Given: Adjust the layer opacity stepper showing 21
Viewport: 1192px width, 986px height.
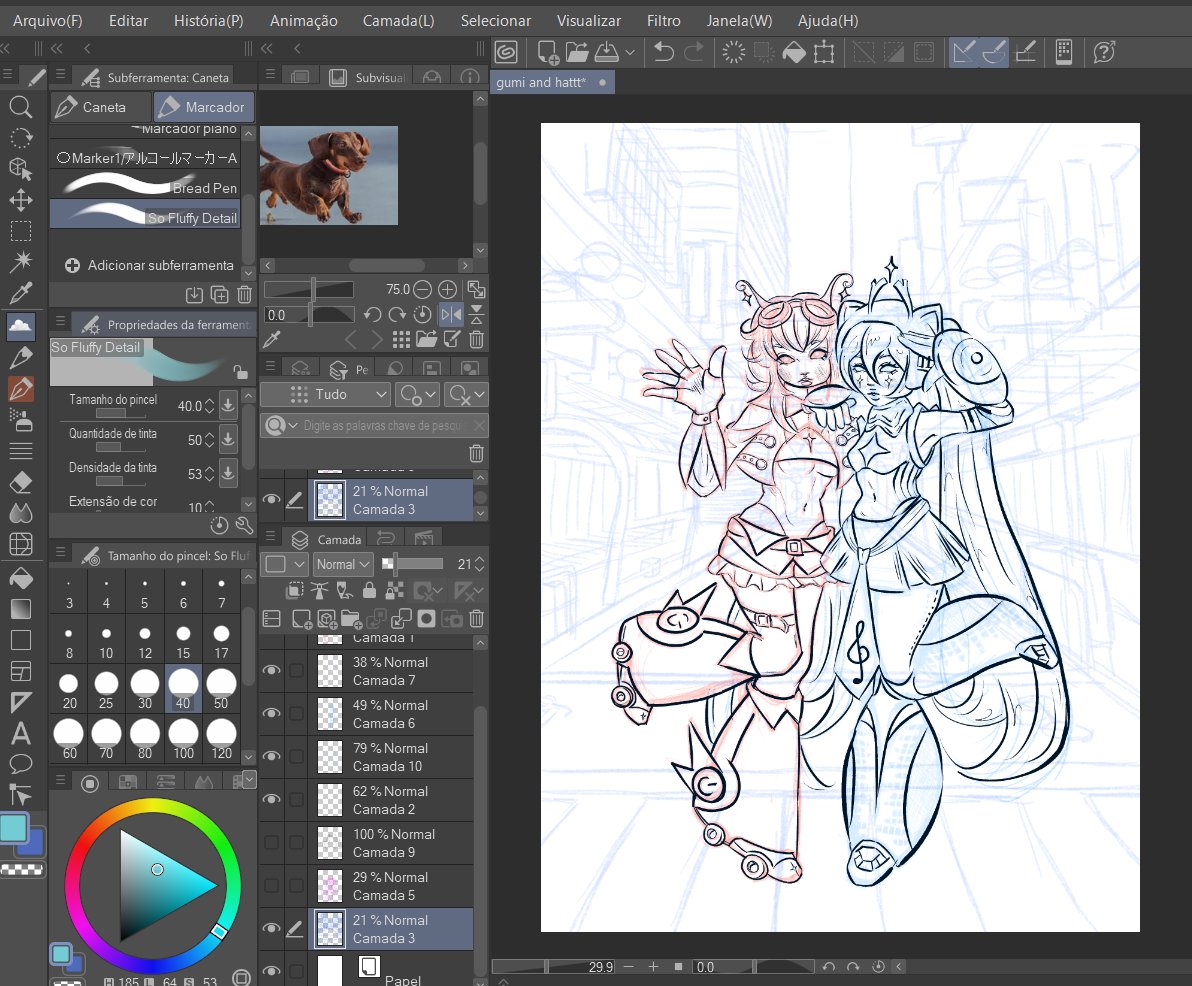Looking at the screenshot, I should 480,564.
